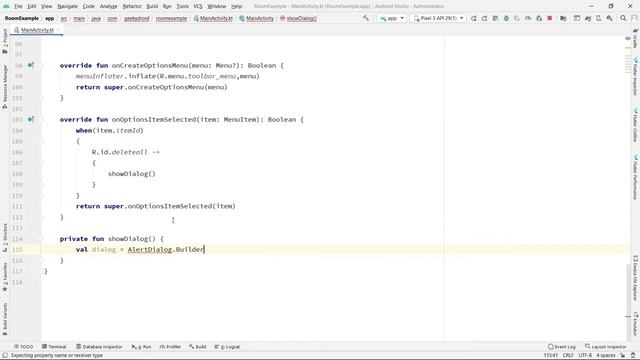Click the showDialog() call on line 108

131,174
